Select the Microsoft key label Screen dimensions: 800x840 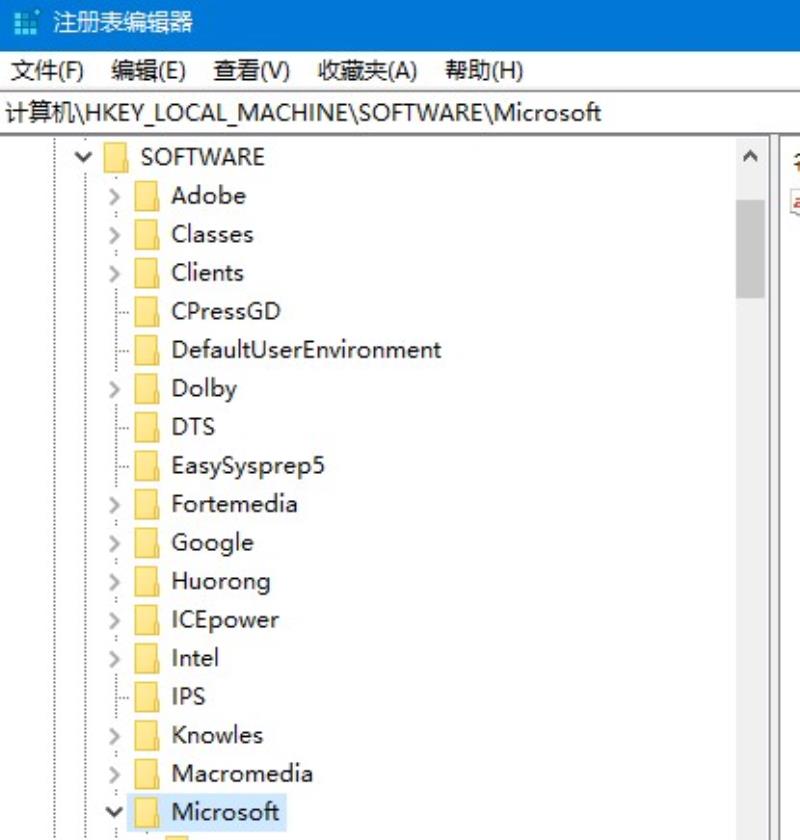pyautogui.click(x=226, y=812)
